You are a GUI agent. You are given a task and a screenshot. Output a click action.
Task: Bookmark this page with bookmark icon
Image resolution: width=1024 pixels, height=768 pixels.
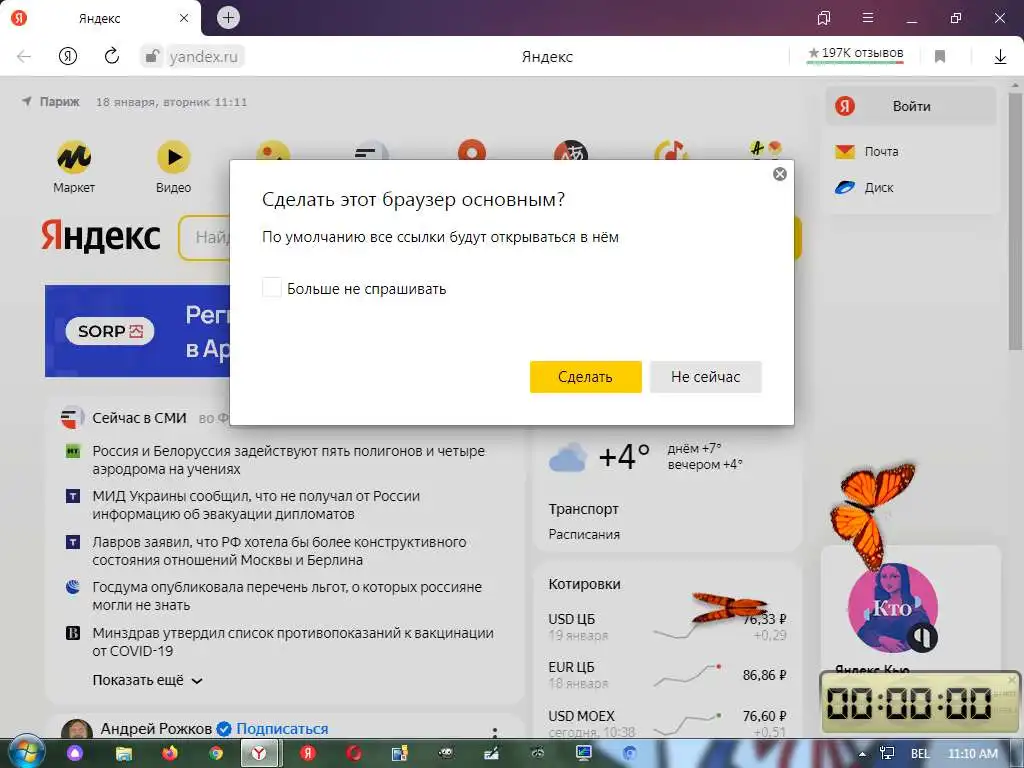(940, 57)
